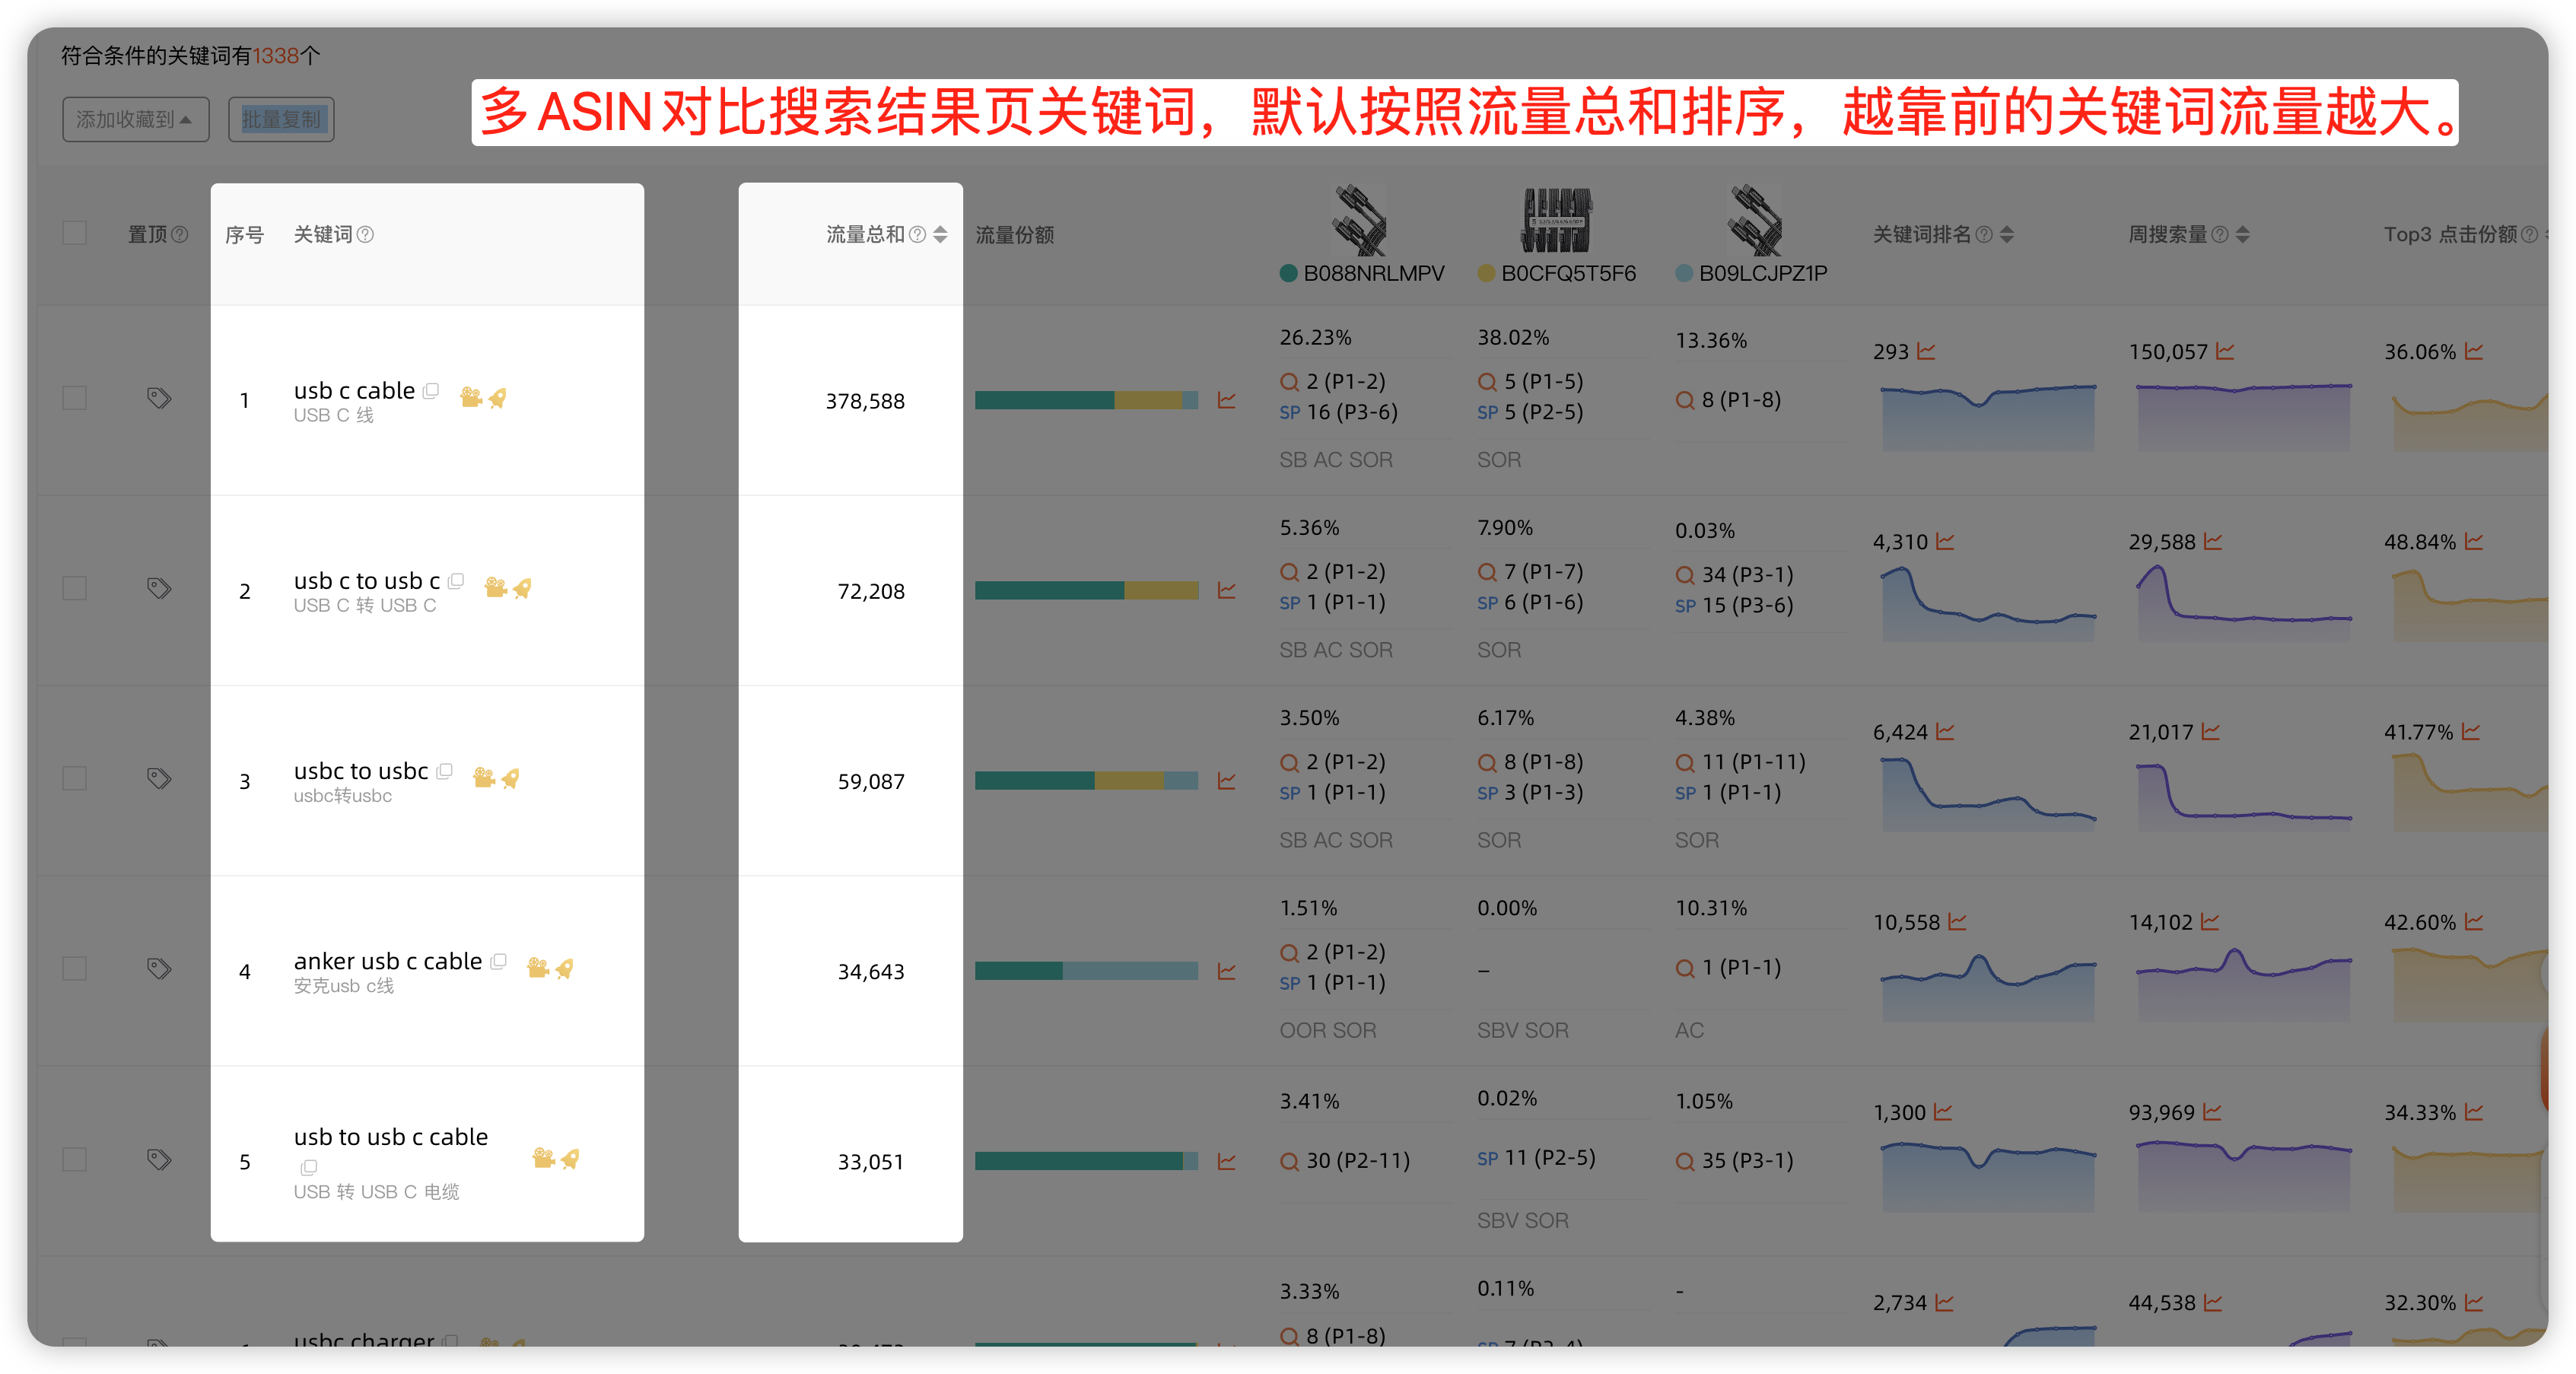Open traffic trend chart for usb to usb c cable
This screenshot has width=2576, height=1374.
tap(1227, 1161)
